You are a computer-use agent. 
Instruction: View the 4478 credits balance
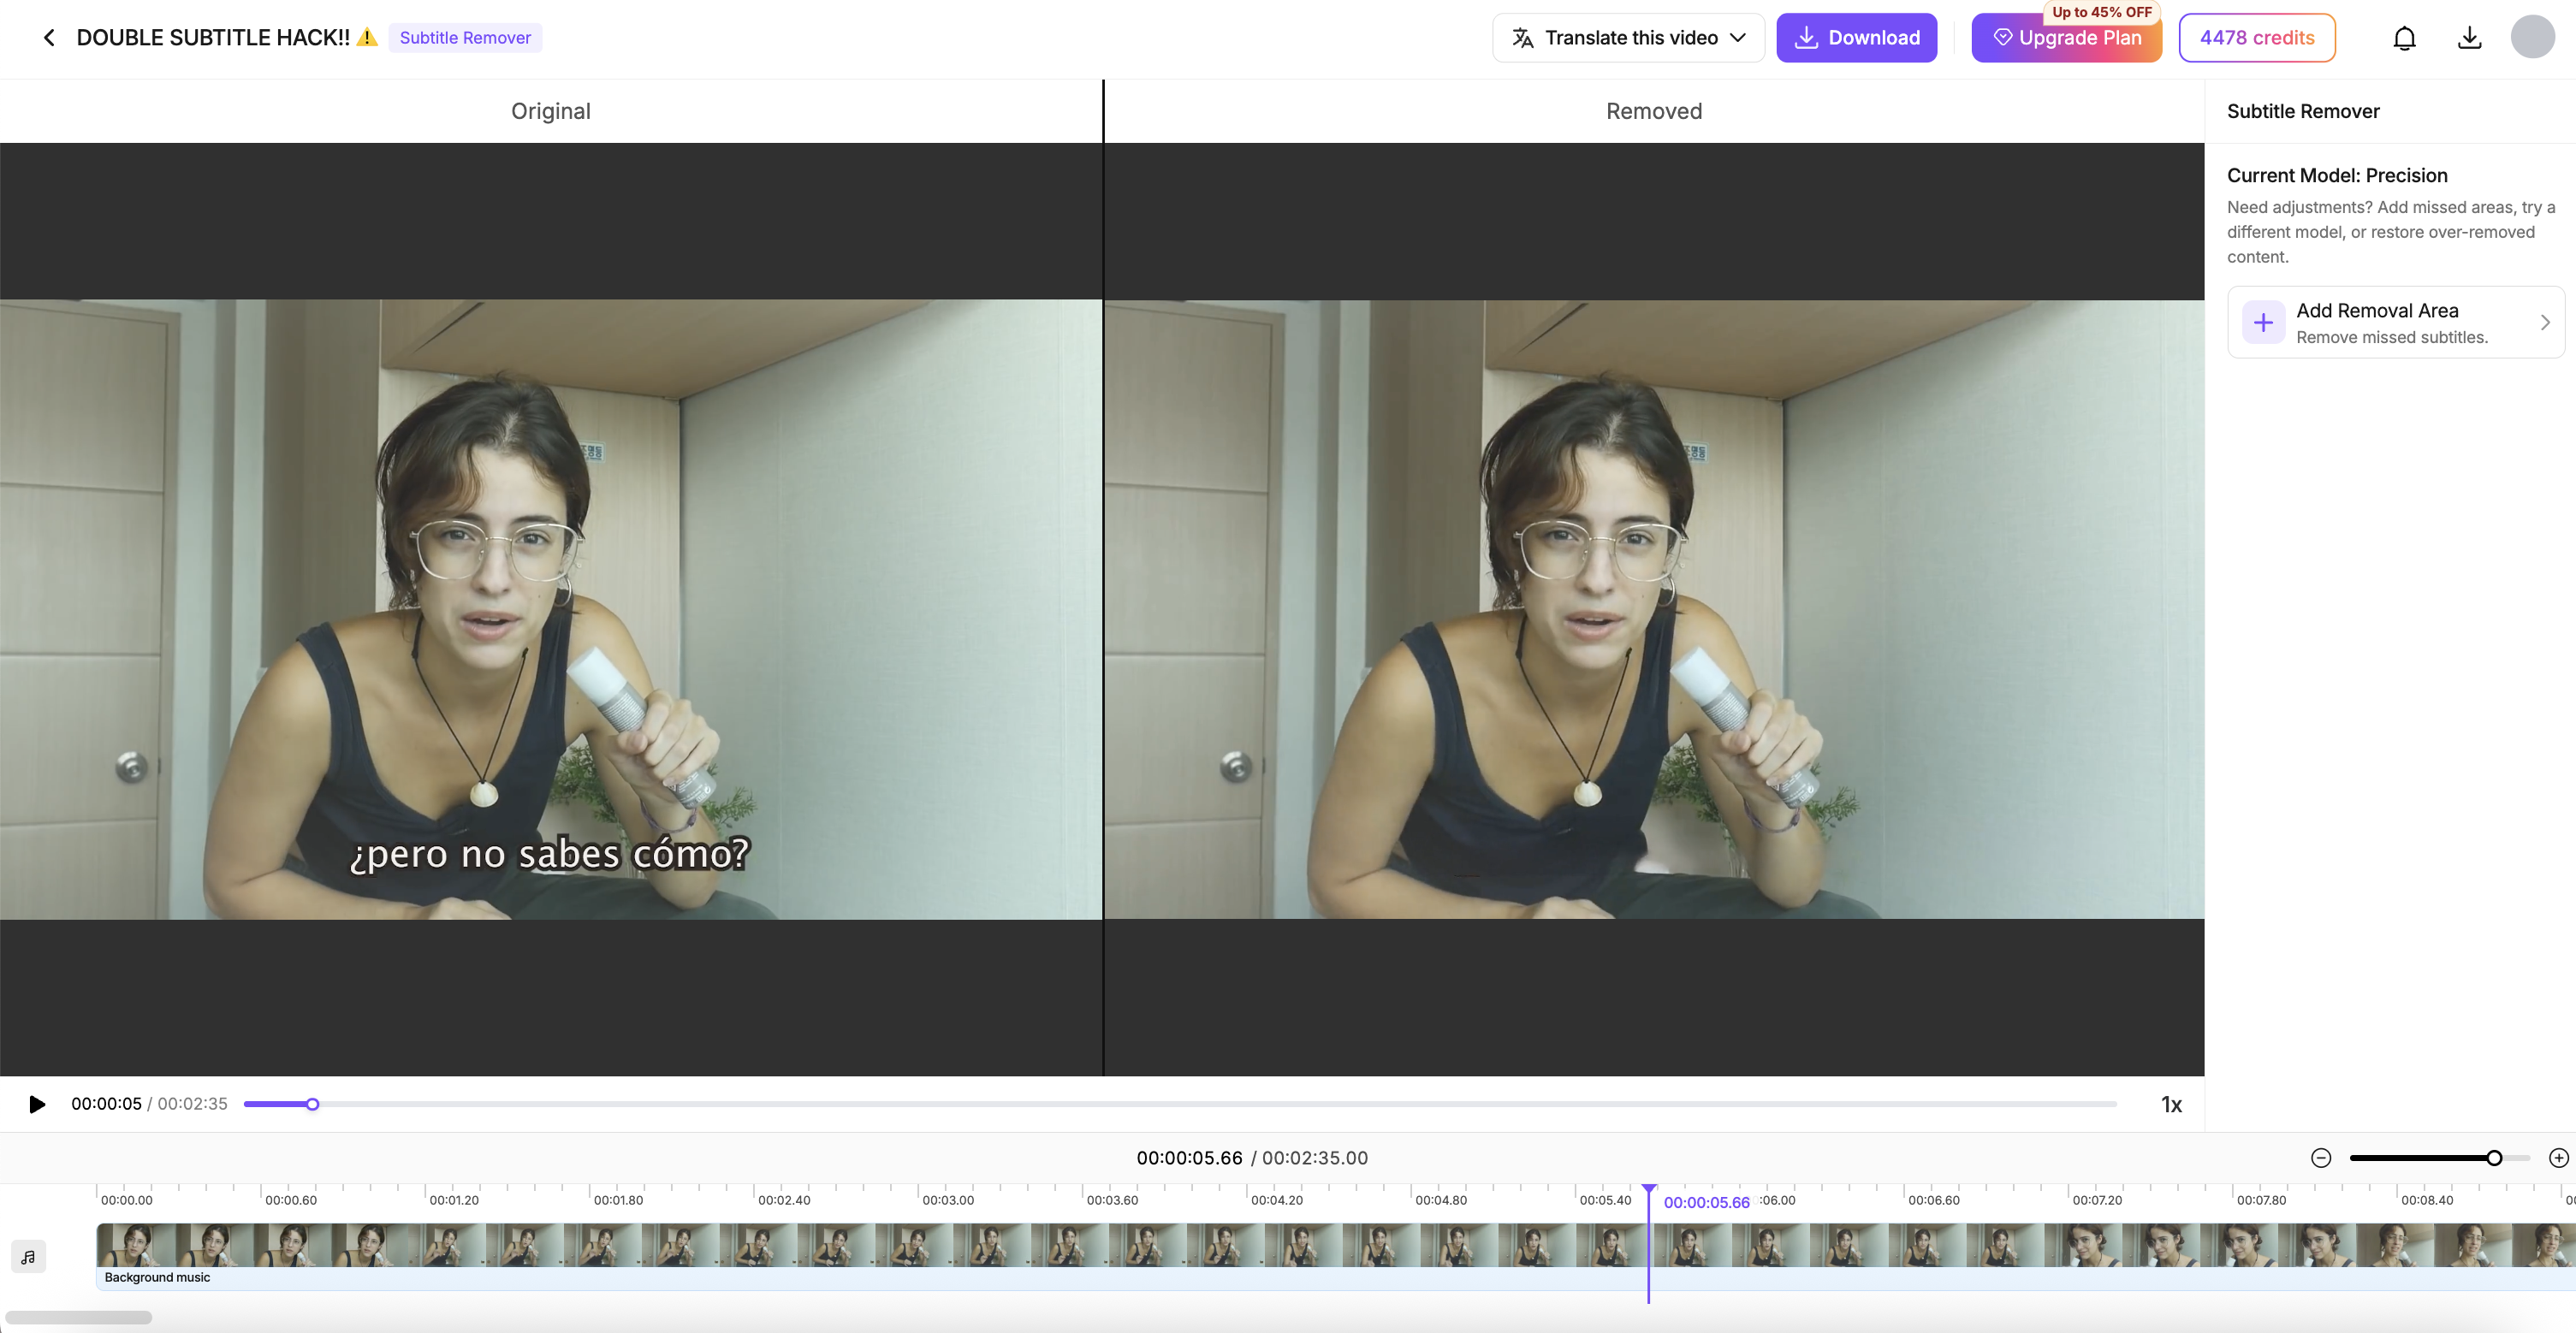[2257, 38]
